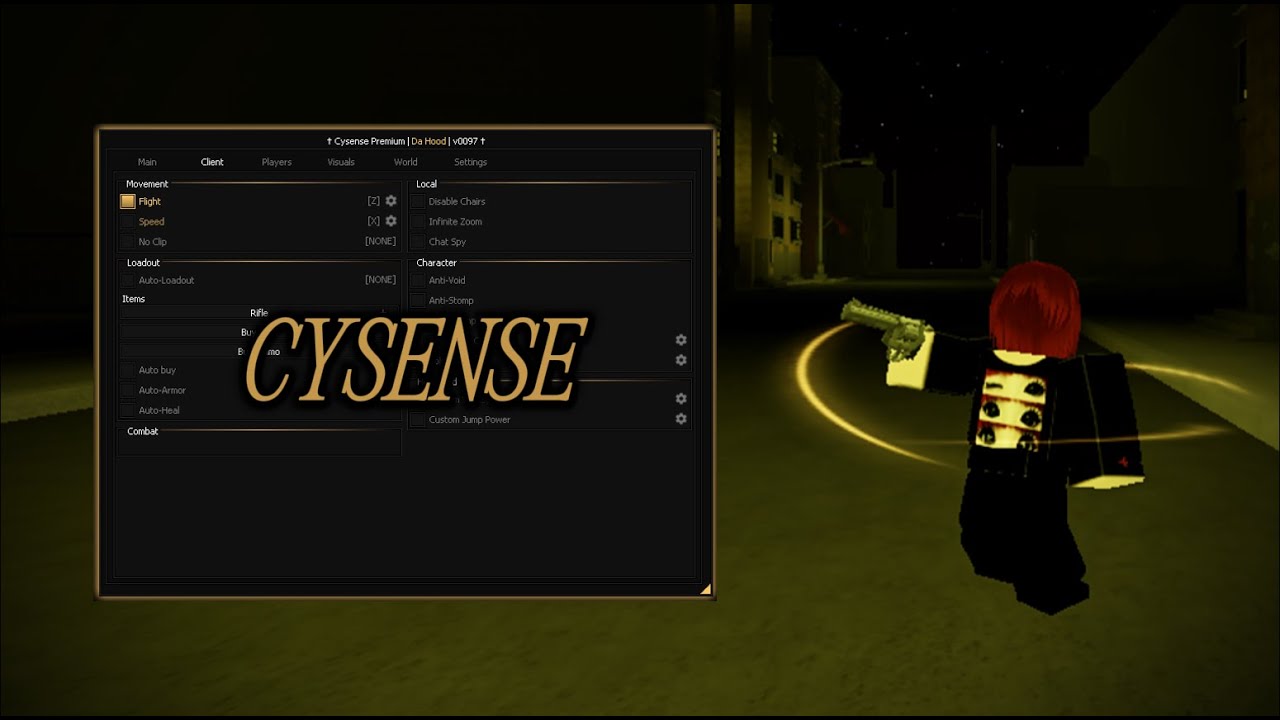Toggle the Auto-Loadout checkbox

pos(128,280)
